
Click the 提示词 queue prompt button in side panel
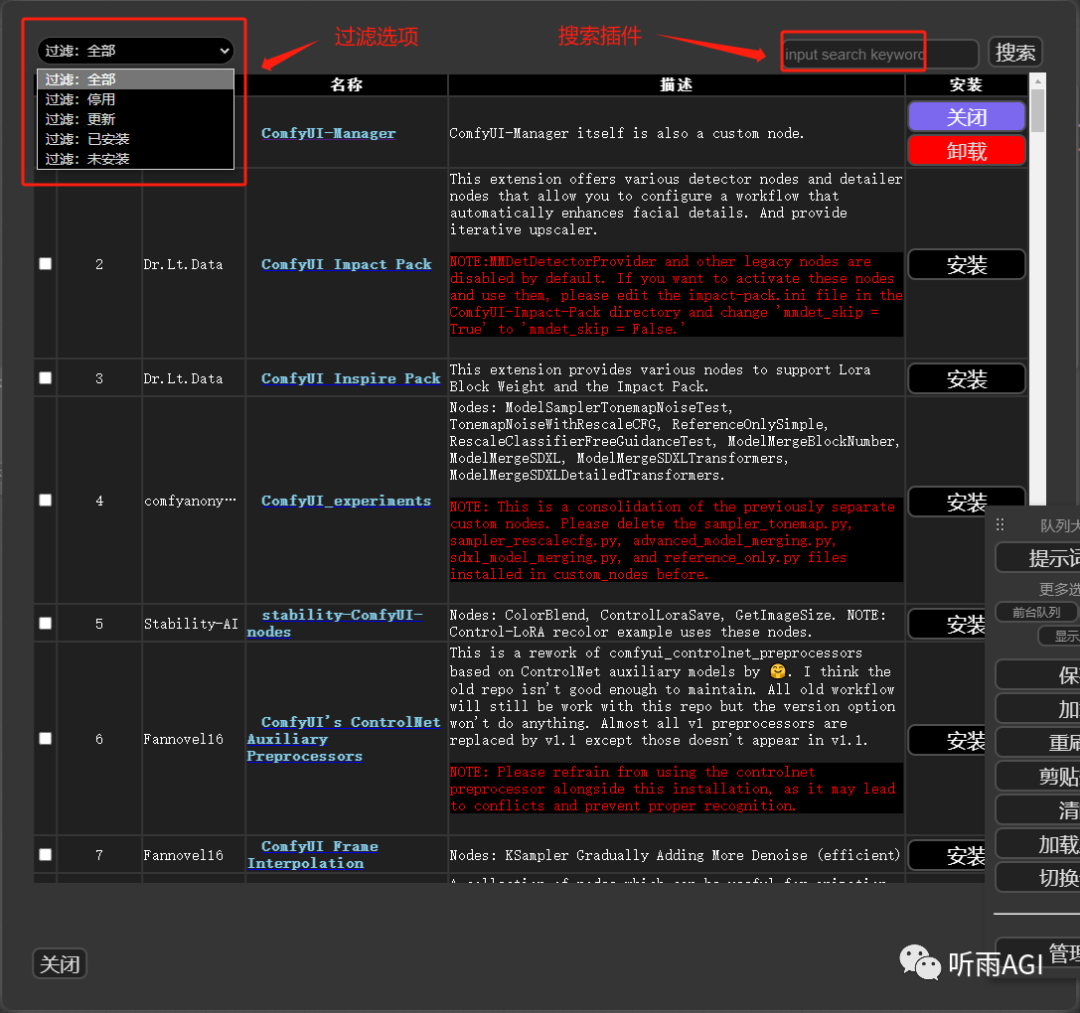(1039, 558)
